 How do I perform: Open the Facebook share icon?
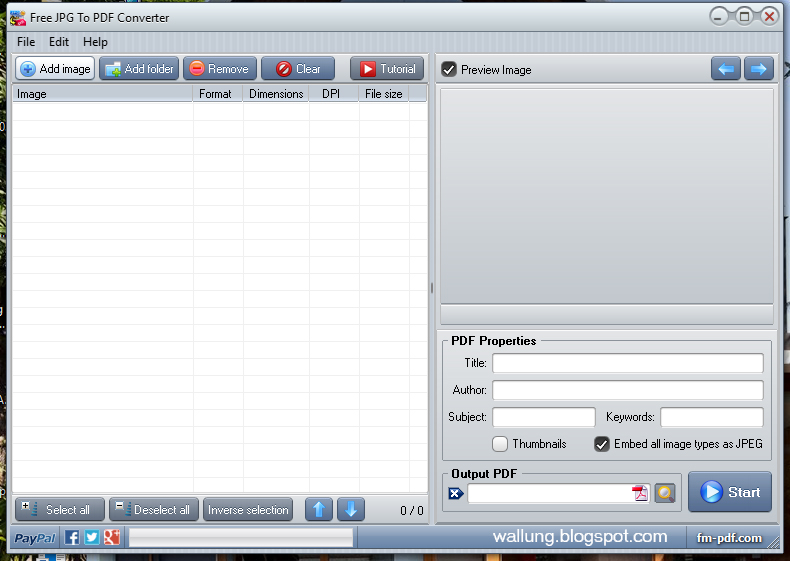[x=72, y=538]
